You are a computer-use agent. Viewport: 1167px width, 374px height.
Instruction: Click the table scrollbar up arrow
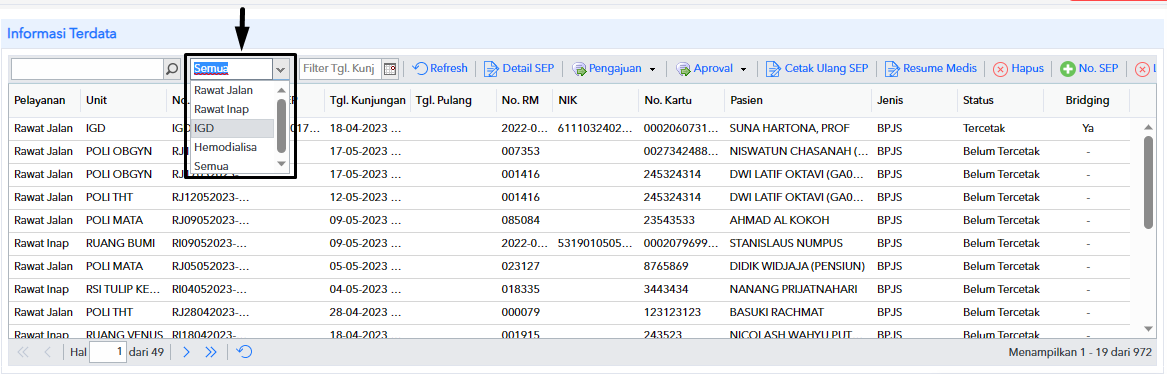point(1148,126)
